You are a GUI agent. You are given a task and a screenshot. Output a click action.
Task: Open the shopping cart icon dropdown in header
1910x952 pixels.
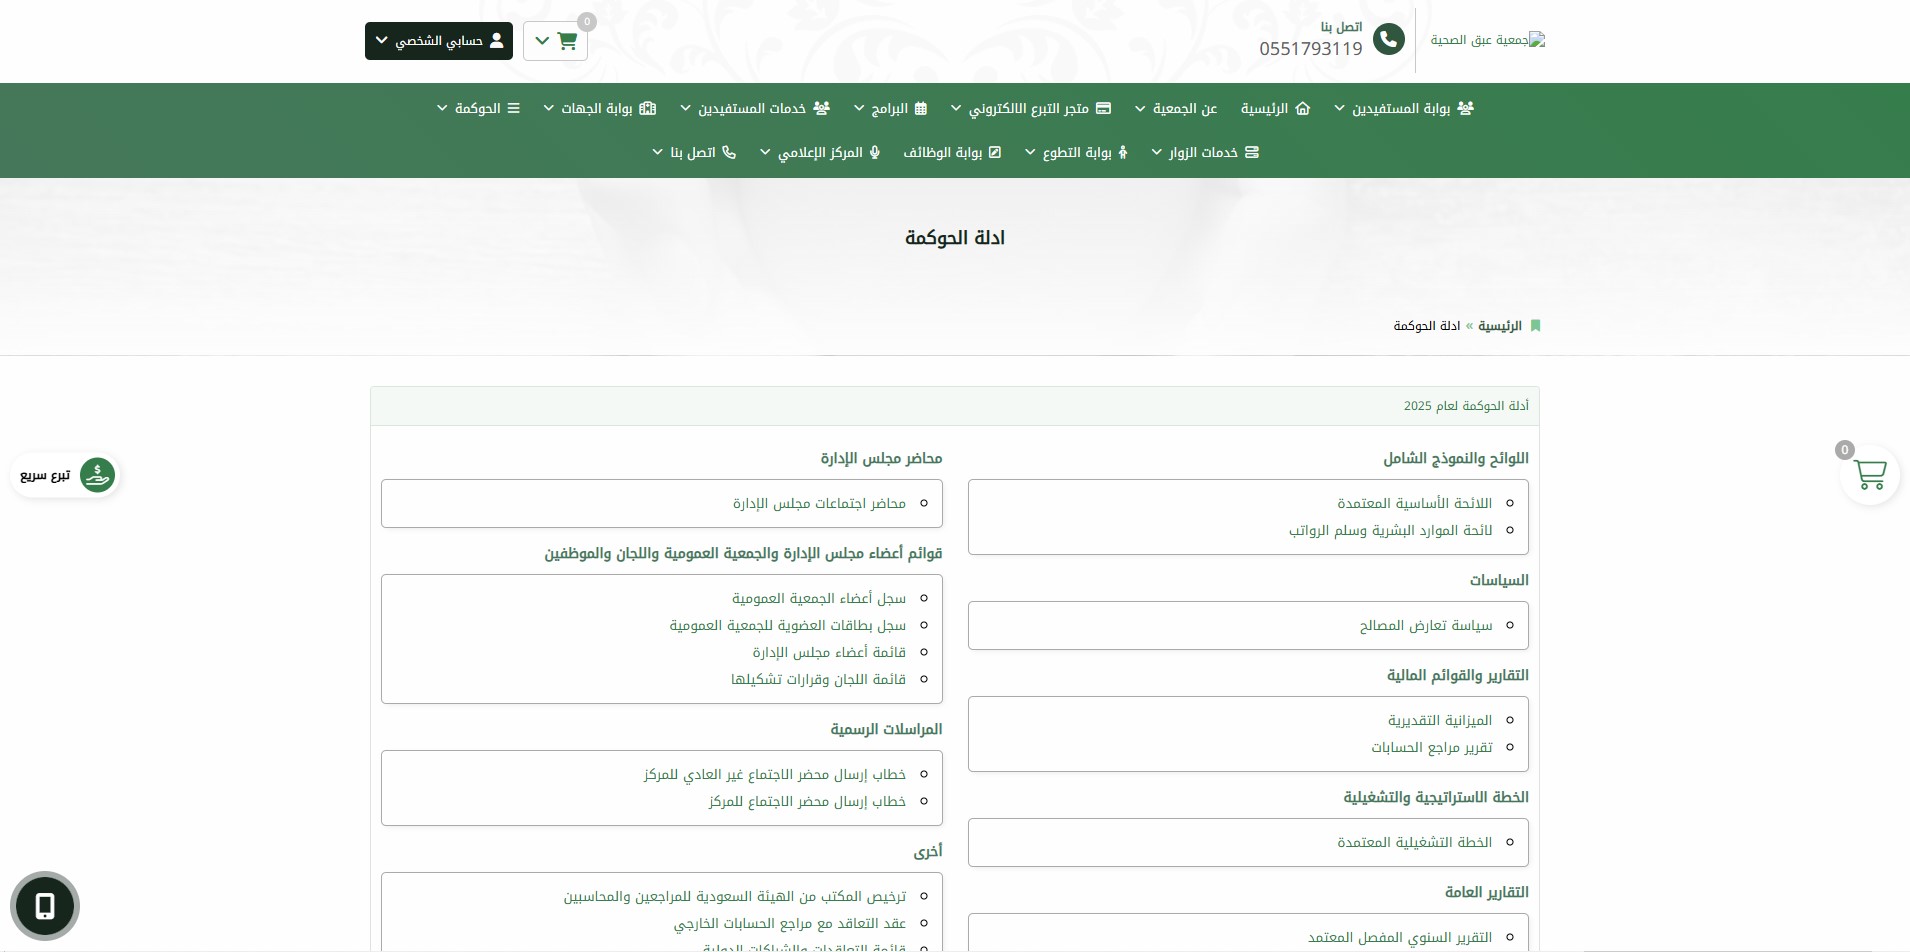coord(555,41)
